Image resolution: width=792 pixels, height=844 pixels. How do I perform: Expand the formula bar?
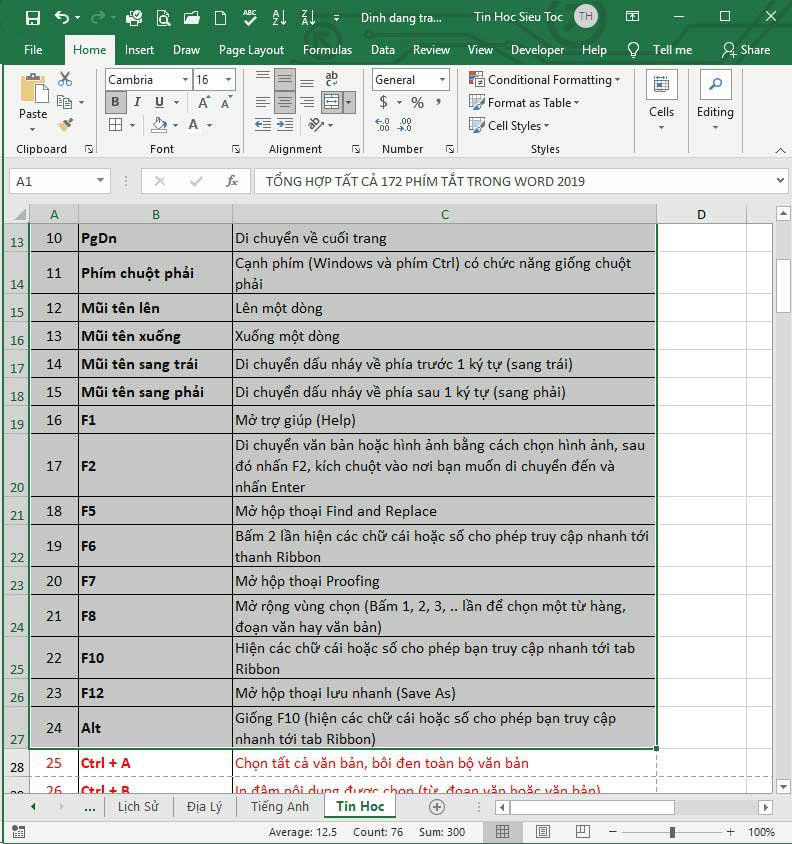(780, 181)
